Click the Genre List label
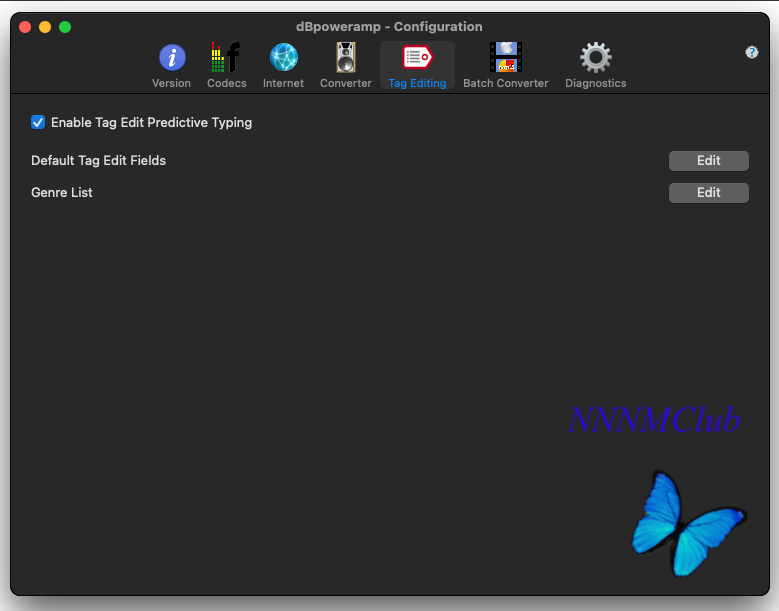This screenshot has height=611, width=779. point(62,193)
